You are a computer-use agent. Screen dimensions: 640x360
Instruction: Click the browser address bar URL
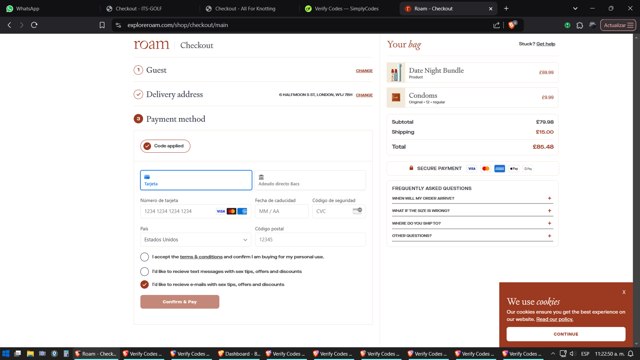tap(178, 25)
